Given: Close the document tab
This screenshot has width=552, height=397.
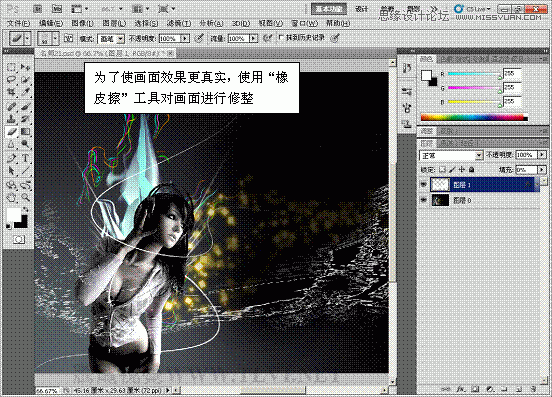Looking at the screenshot, I should pyautogui.click(x=170, y=53).
